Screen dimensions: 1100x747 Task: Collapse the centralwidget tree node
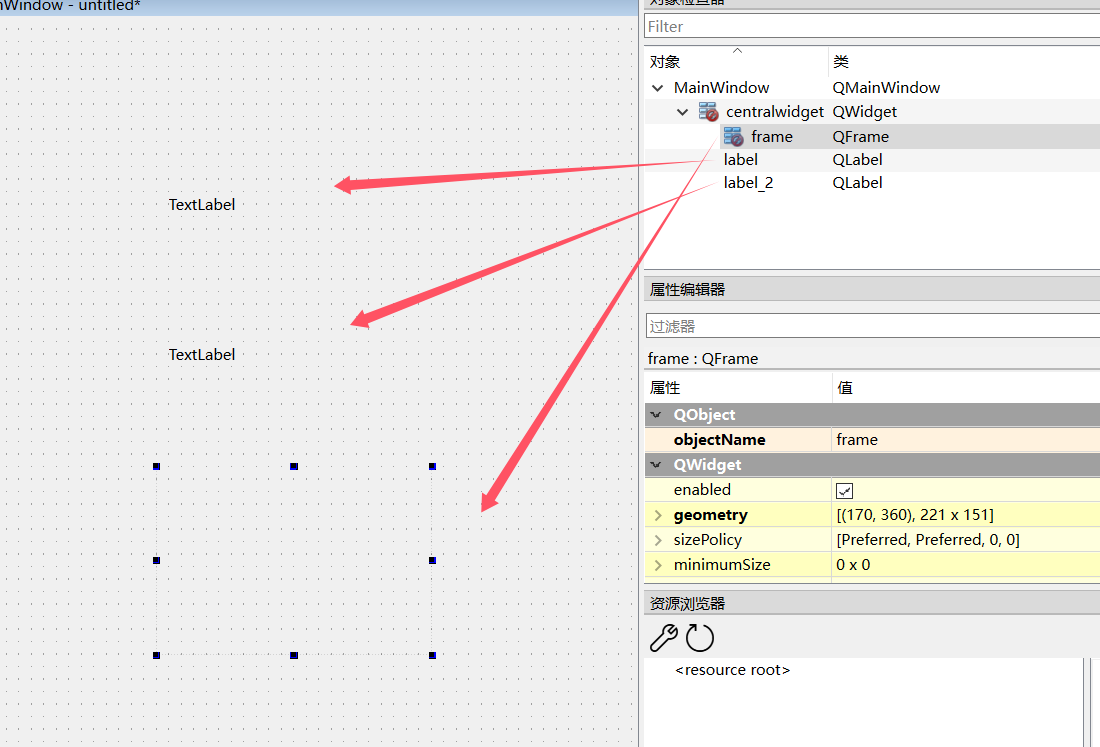tap(682, 112)
